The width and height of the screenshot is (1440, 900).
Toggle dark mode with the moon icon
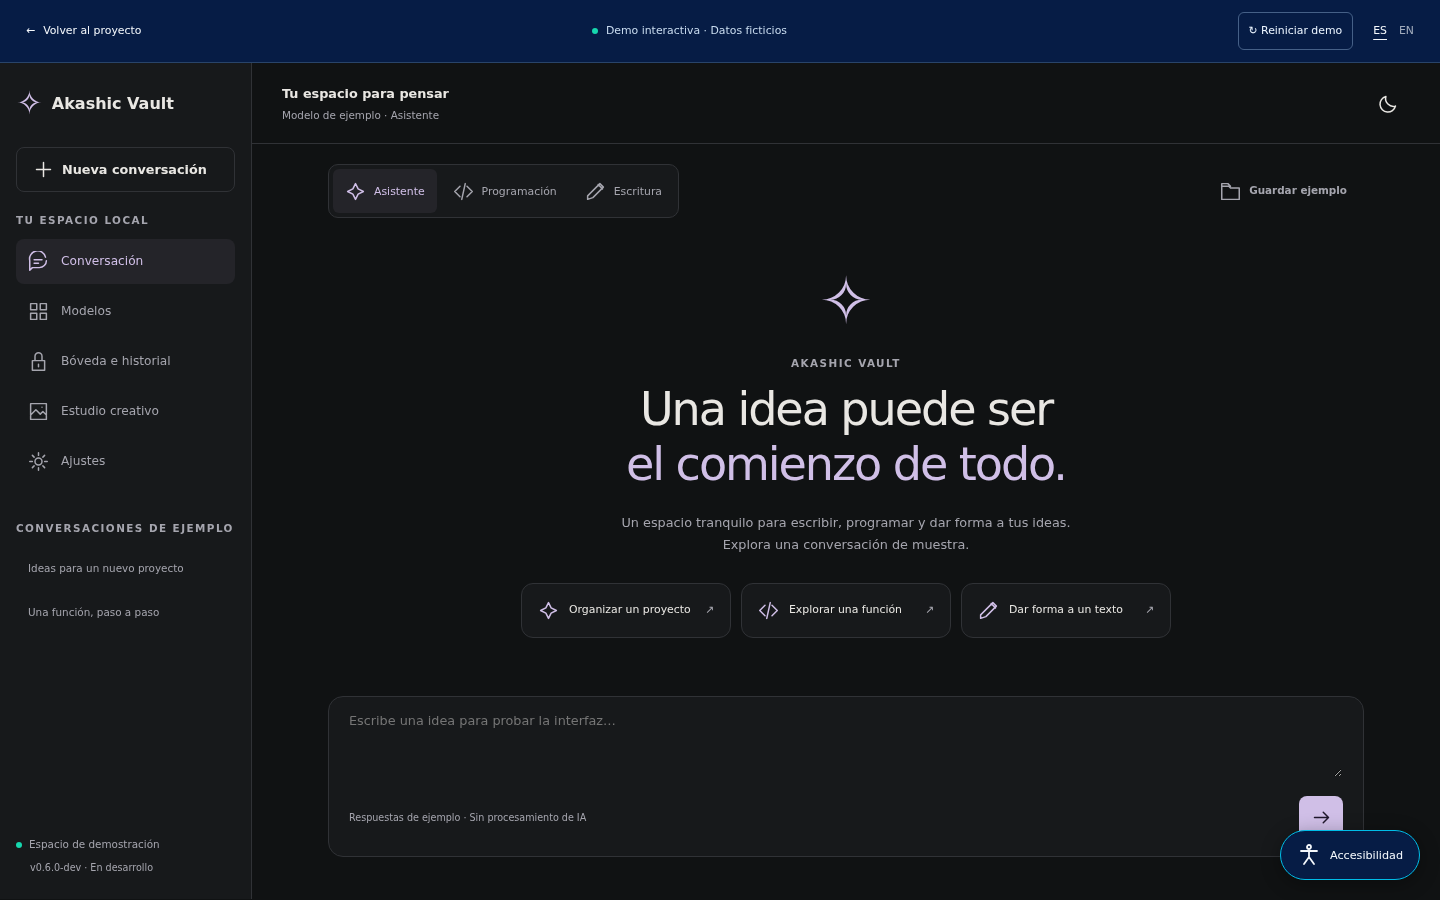1387,104
